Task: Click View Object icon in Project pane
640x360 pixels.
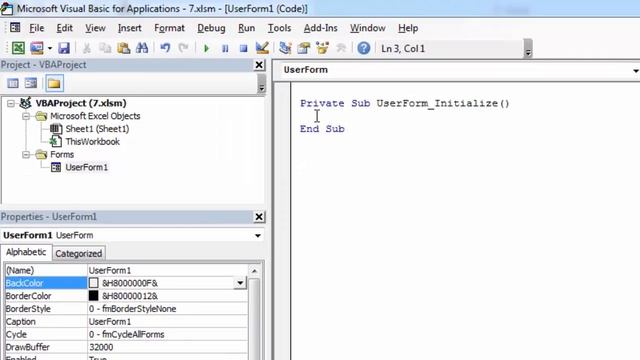Action: tap(31, 83)
